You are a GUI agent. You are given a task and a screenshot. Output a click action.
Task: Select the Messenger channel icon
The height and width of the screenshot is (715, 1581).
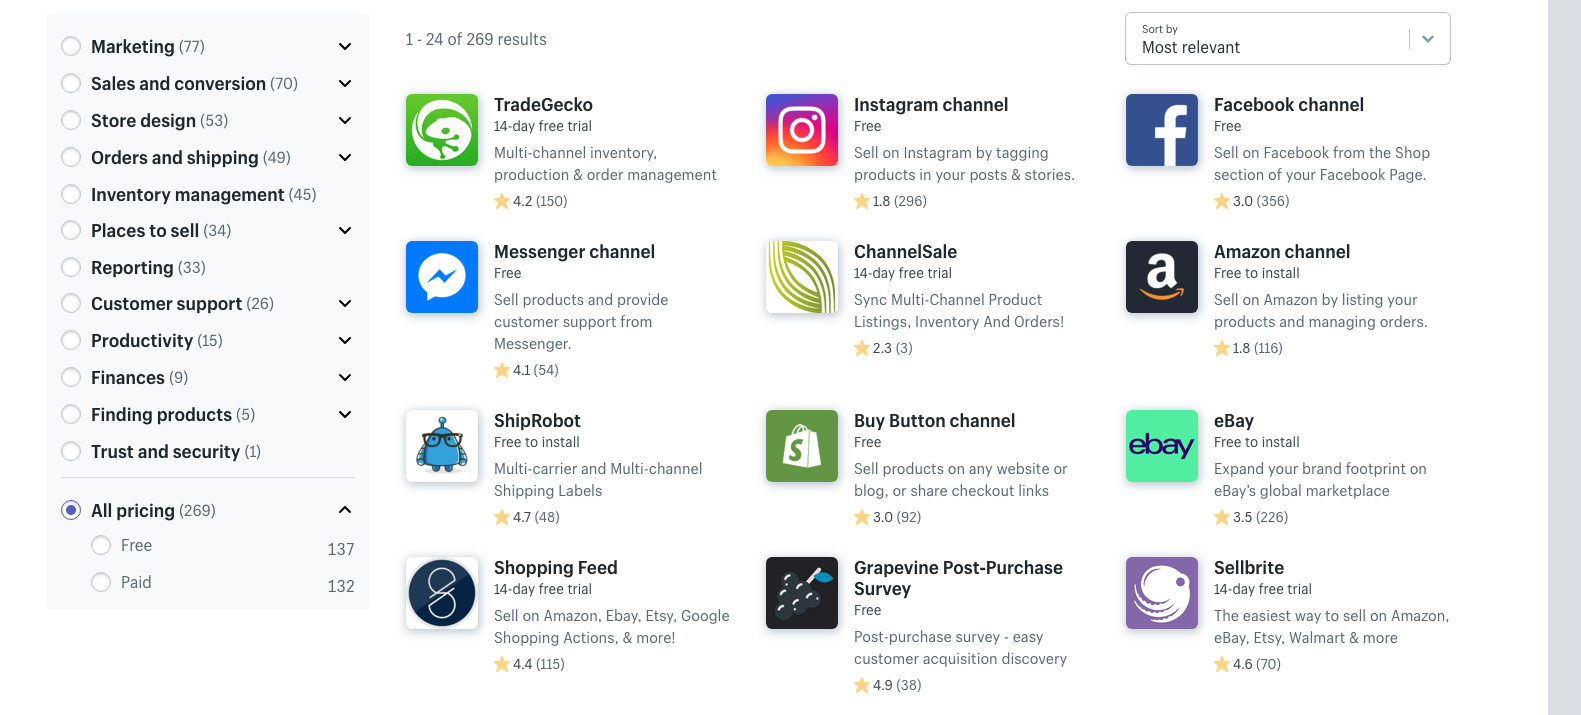coord(441,277)
